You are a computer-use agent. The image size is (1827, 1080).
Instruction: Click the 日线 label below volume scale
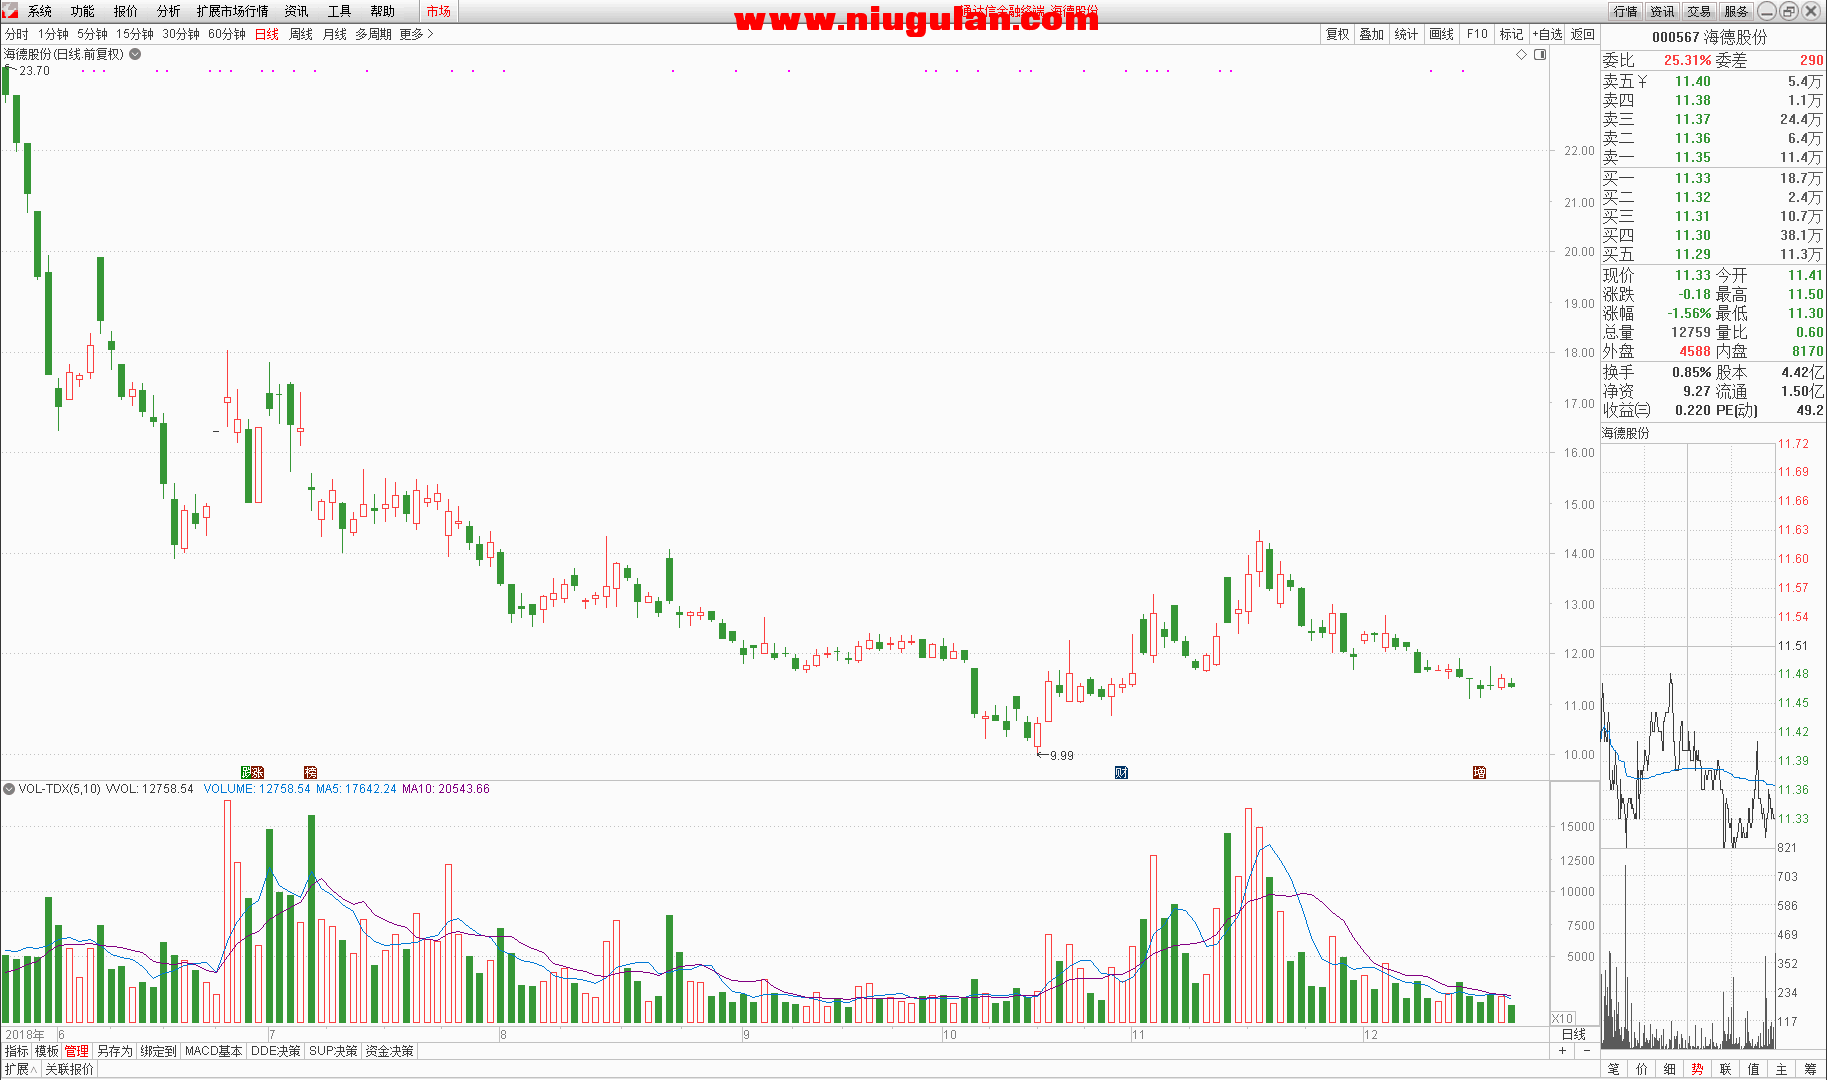(x=1574, y=1034)
